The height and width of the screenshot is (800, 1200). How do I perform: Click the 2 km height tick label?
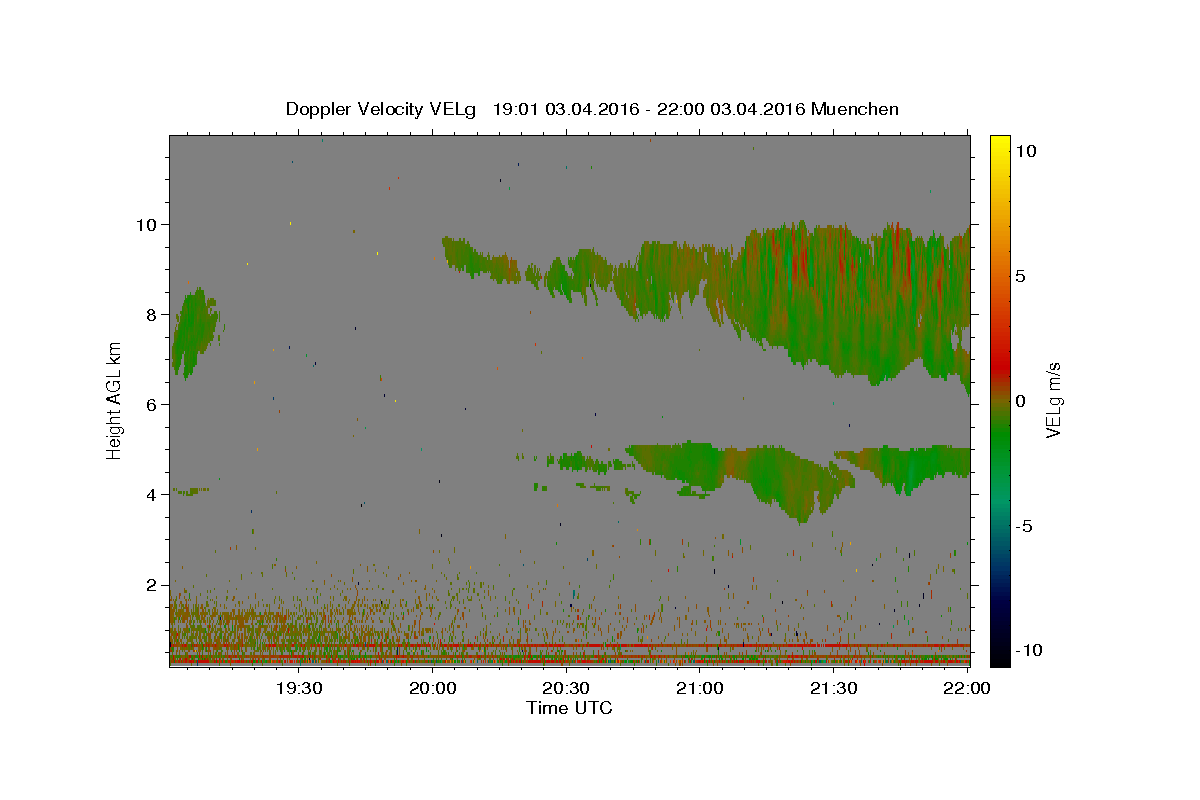tap(153, 585)
